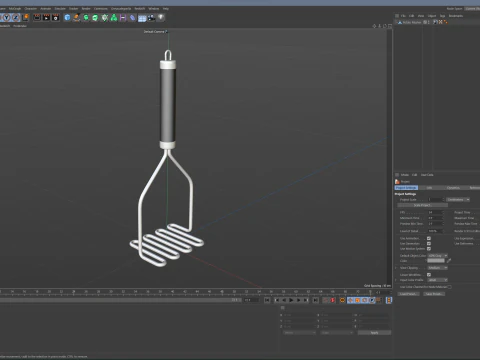Click Save Preset button

(x=434, y=294)
